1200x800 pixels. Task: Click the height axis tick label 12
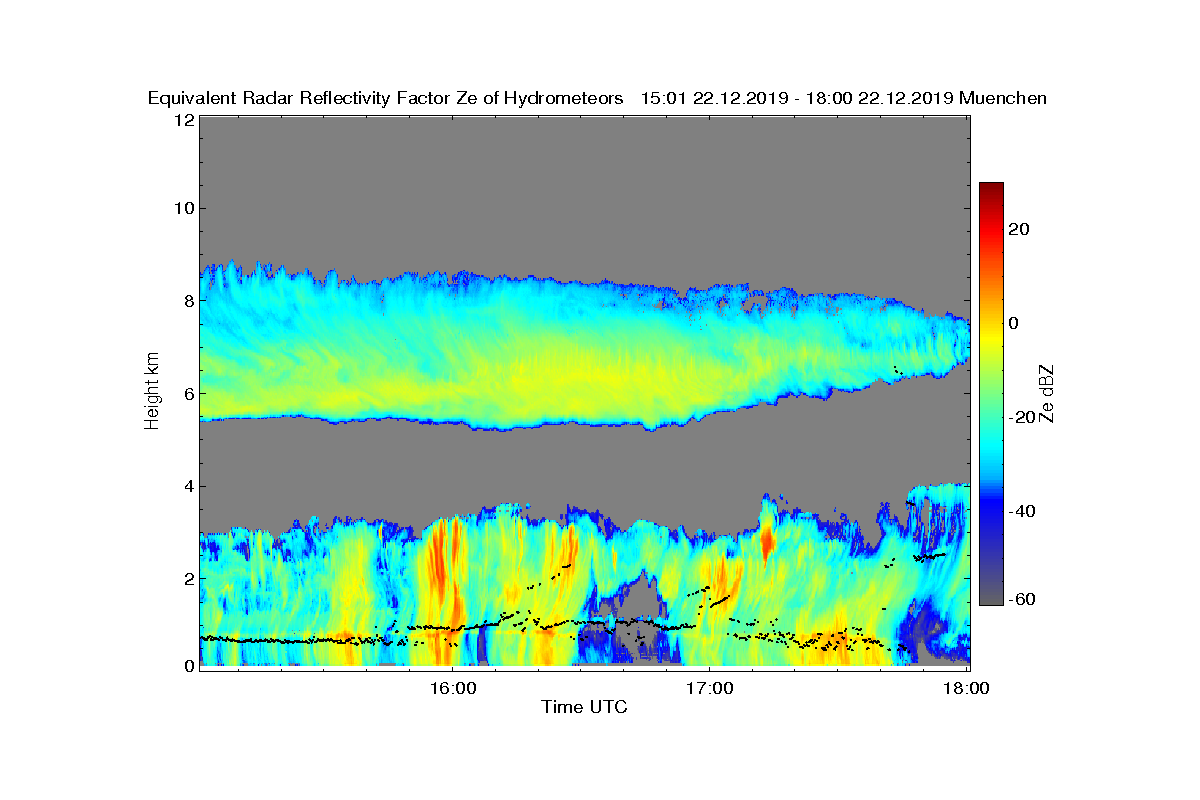point(183,119)
